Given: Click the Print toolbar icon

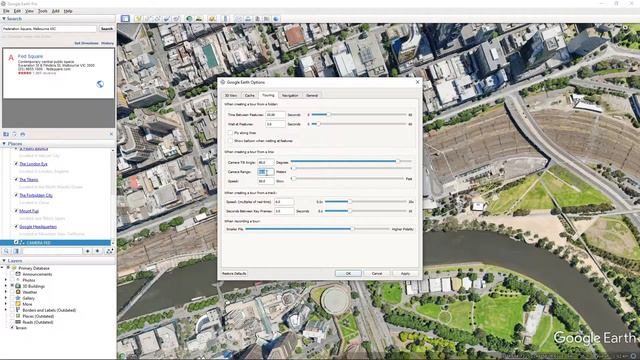Looking at the screenshot, I should coord(248,19).
